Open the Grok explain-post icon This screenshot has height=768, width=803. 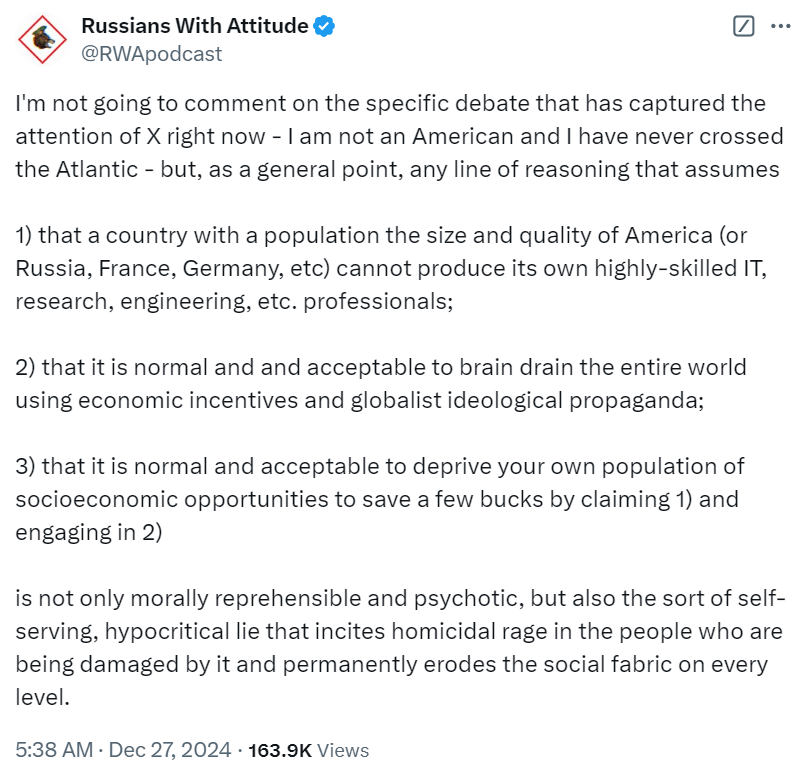743,27
